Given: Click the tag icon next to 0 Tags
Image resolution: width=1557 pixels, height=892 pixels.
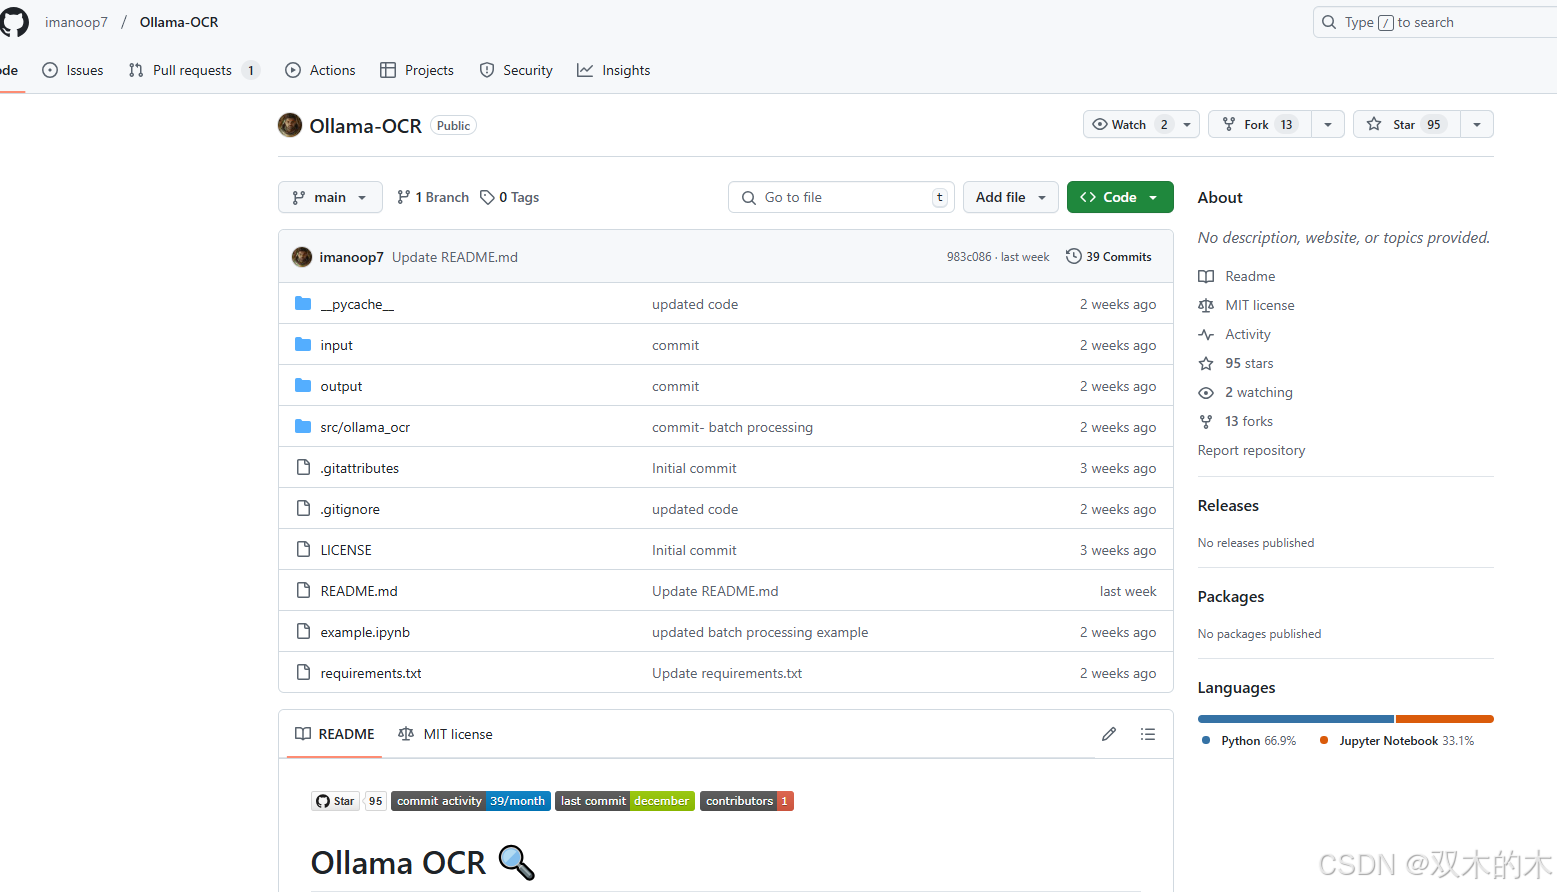Looking at the screenshot, I should [x=487, y=197].
